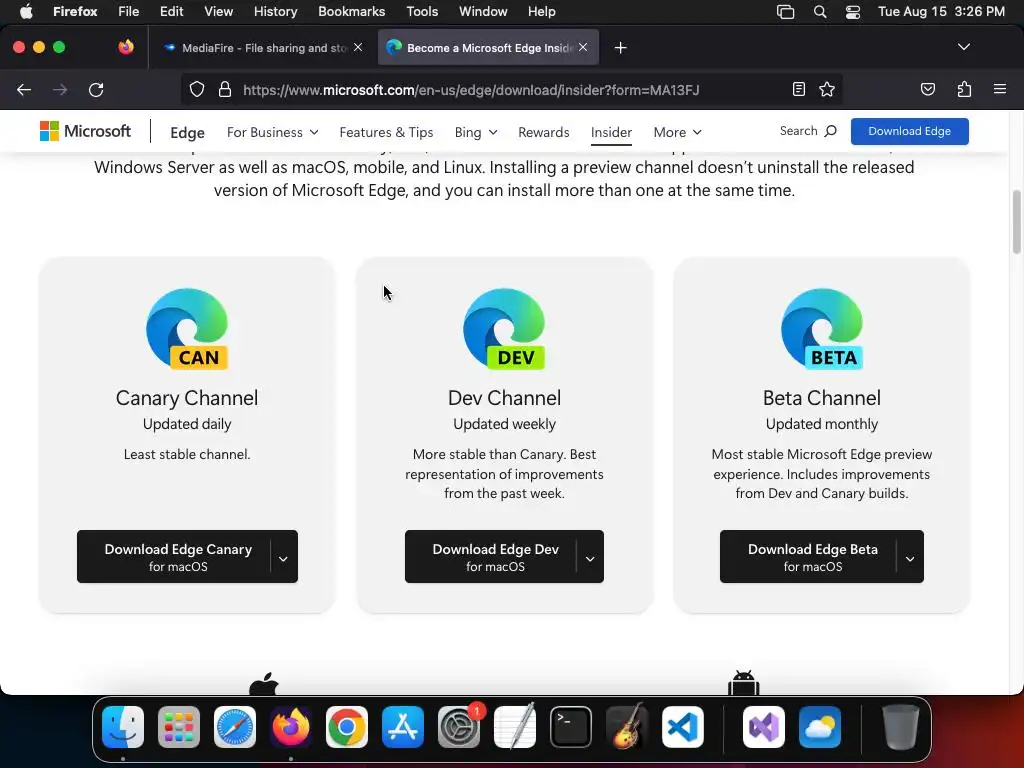This screenshot has height=768, width=1024.
Task: Go back with the browser back arrow
Action: tap(24, 89)
